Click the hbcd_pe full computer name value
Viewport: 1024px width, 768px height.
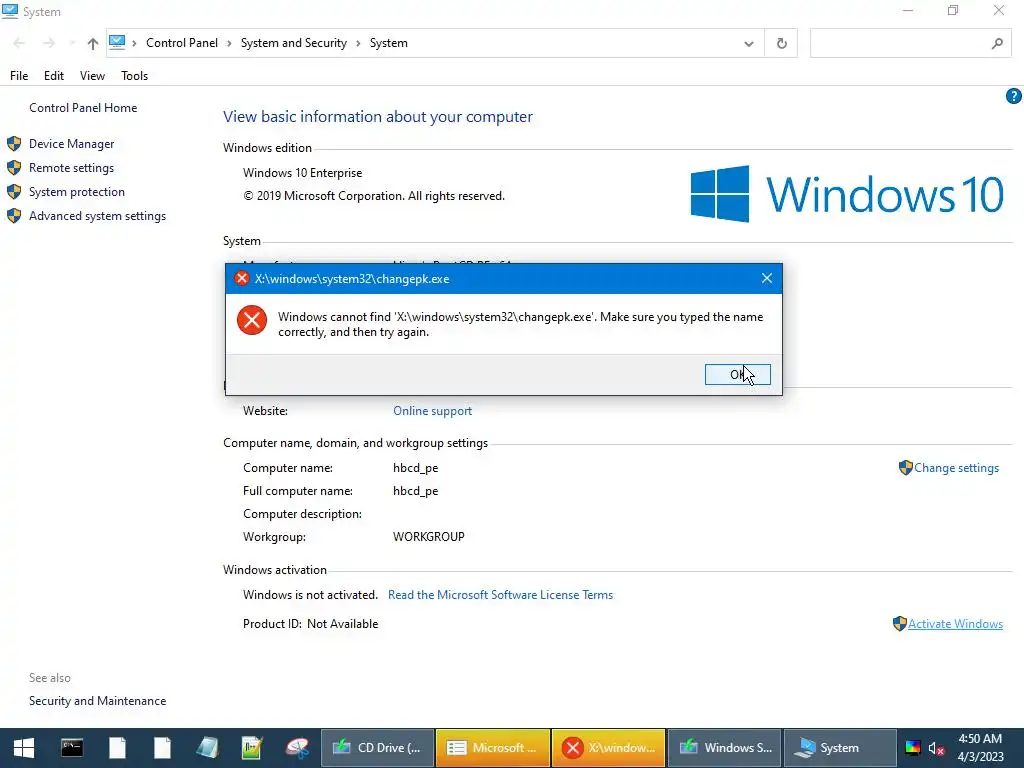(x=415, y=491)
